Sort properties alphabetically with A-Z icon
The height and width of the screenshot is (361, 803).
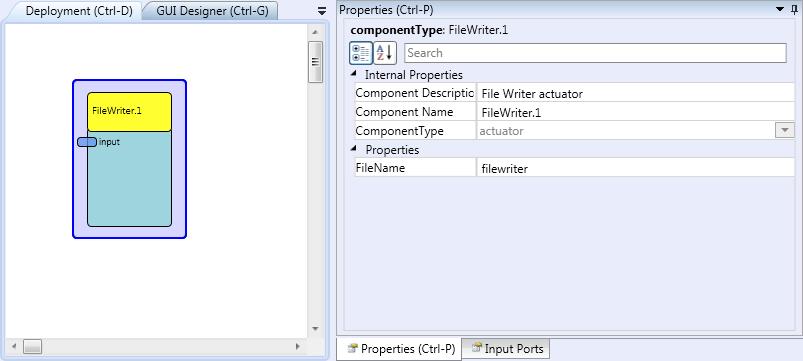[x=385, y=53]
